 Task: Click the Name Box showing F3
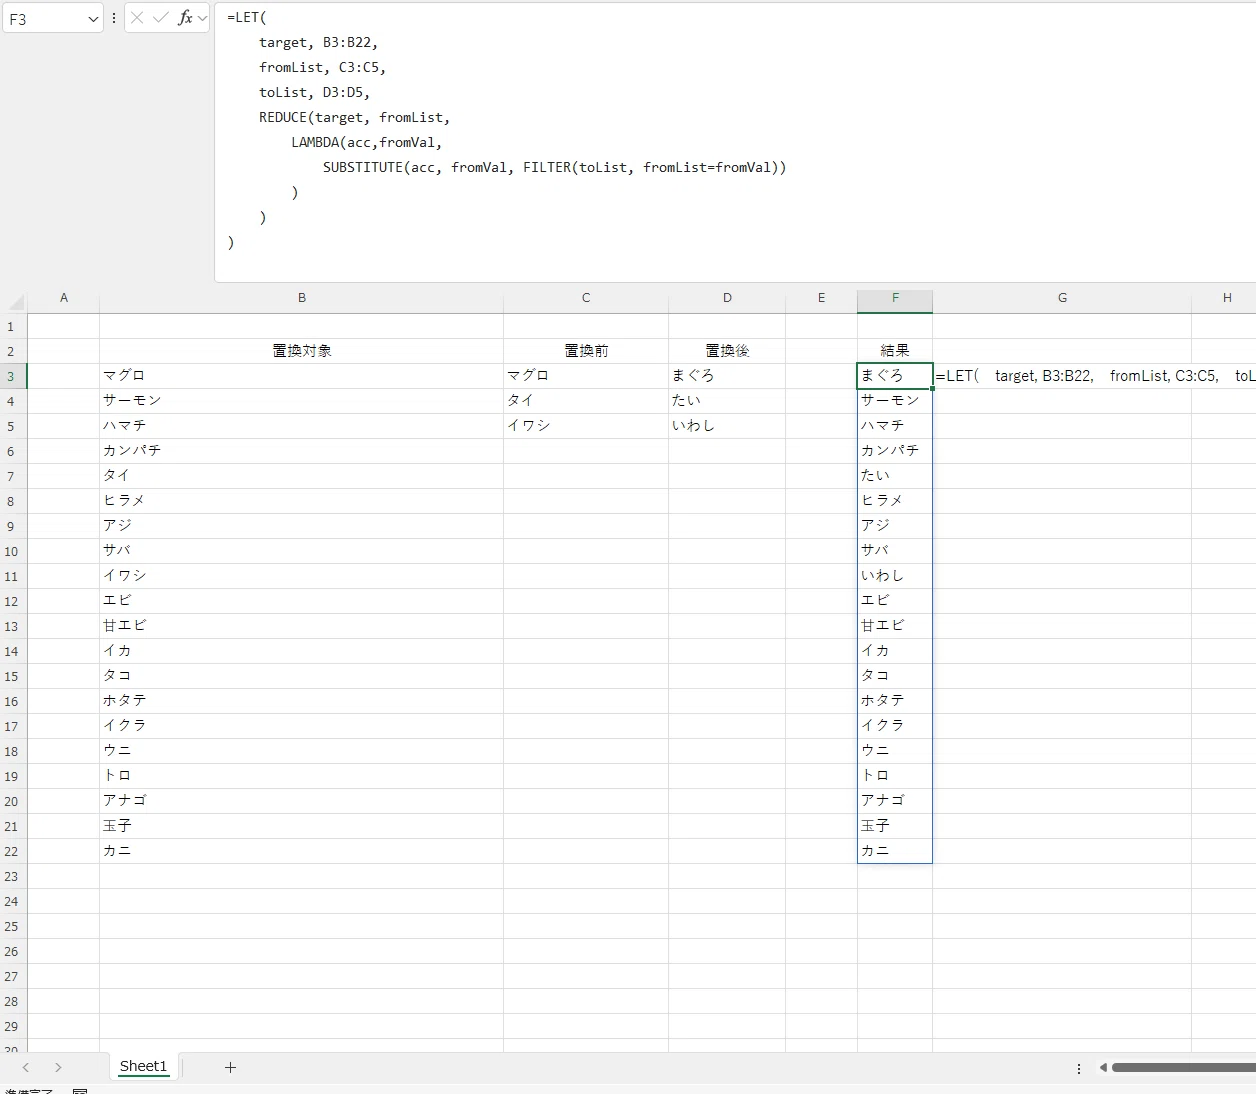[x=44, y=19]
